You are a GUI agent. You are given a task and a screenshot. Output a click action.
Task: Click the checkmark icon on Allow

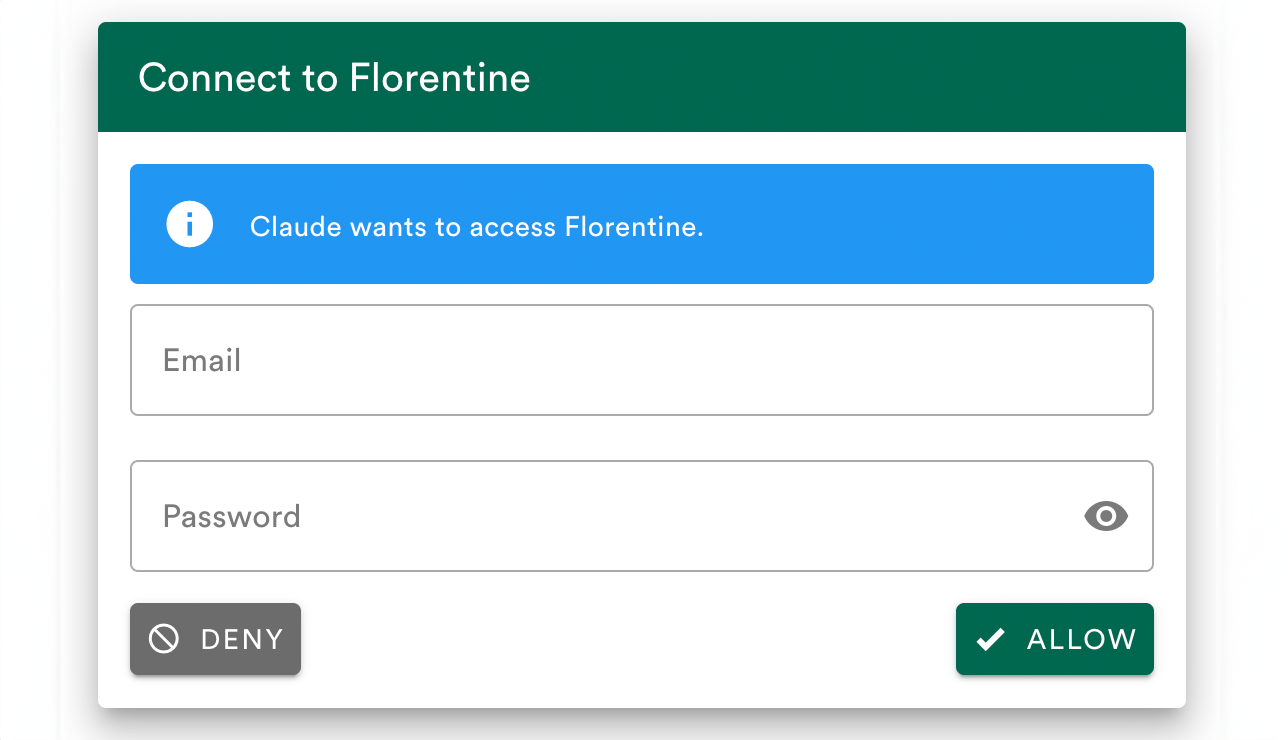(990, 639)
